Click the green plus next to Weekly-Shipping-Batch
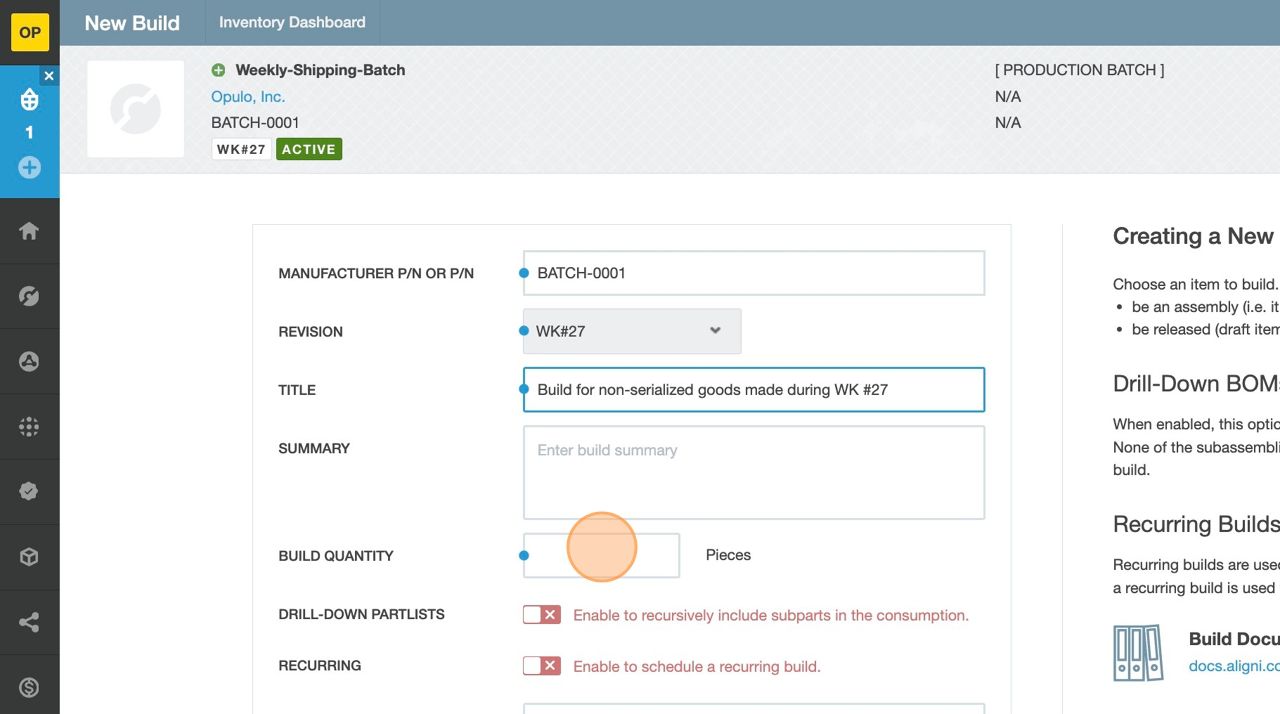Viewport: 1280px width, 714px height. click(218, 70)
